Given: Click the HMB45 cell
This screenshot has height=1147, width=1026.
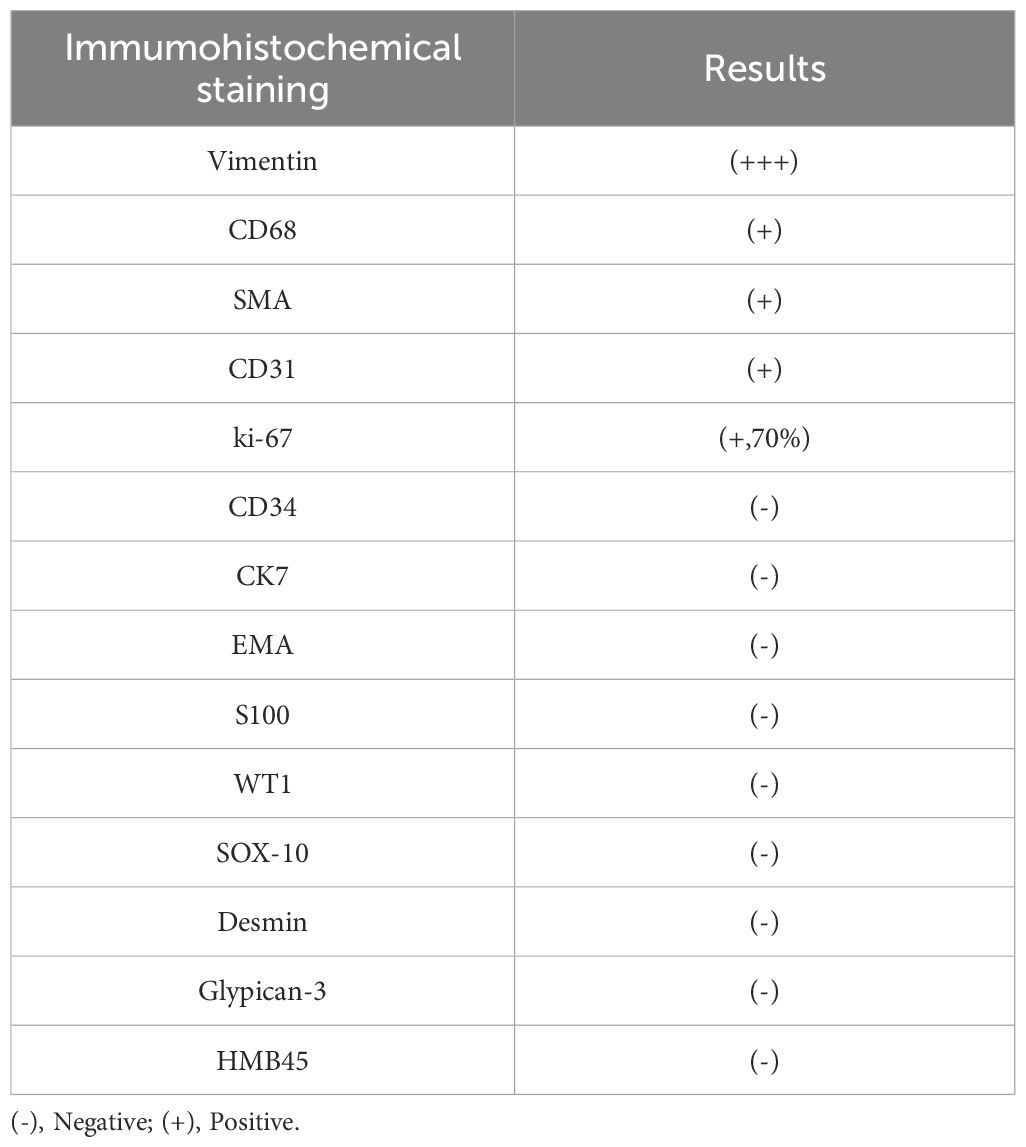Looking at the screenshot, I should [x=262, y=1060].
